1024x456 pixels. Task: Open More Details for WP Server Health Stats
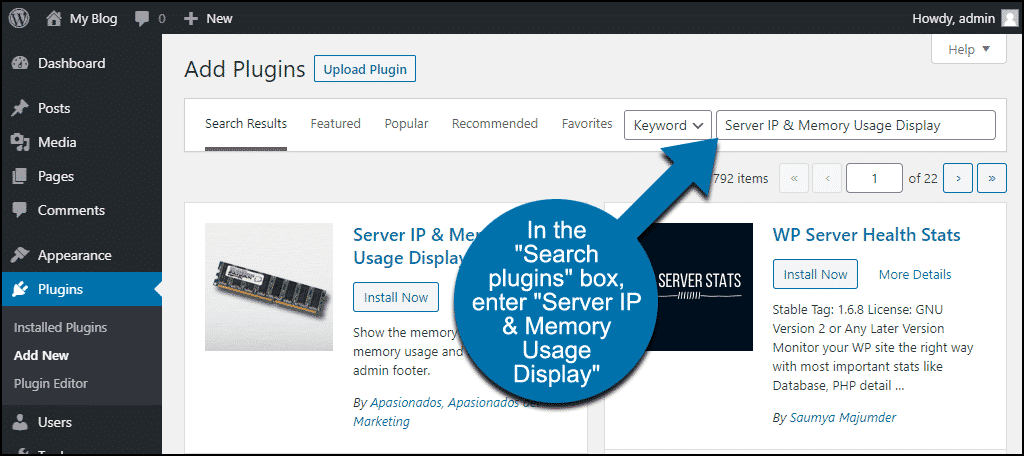pyautogui.click(x=915, y=274)
